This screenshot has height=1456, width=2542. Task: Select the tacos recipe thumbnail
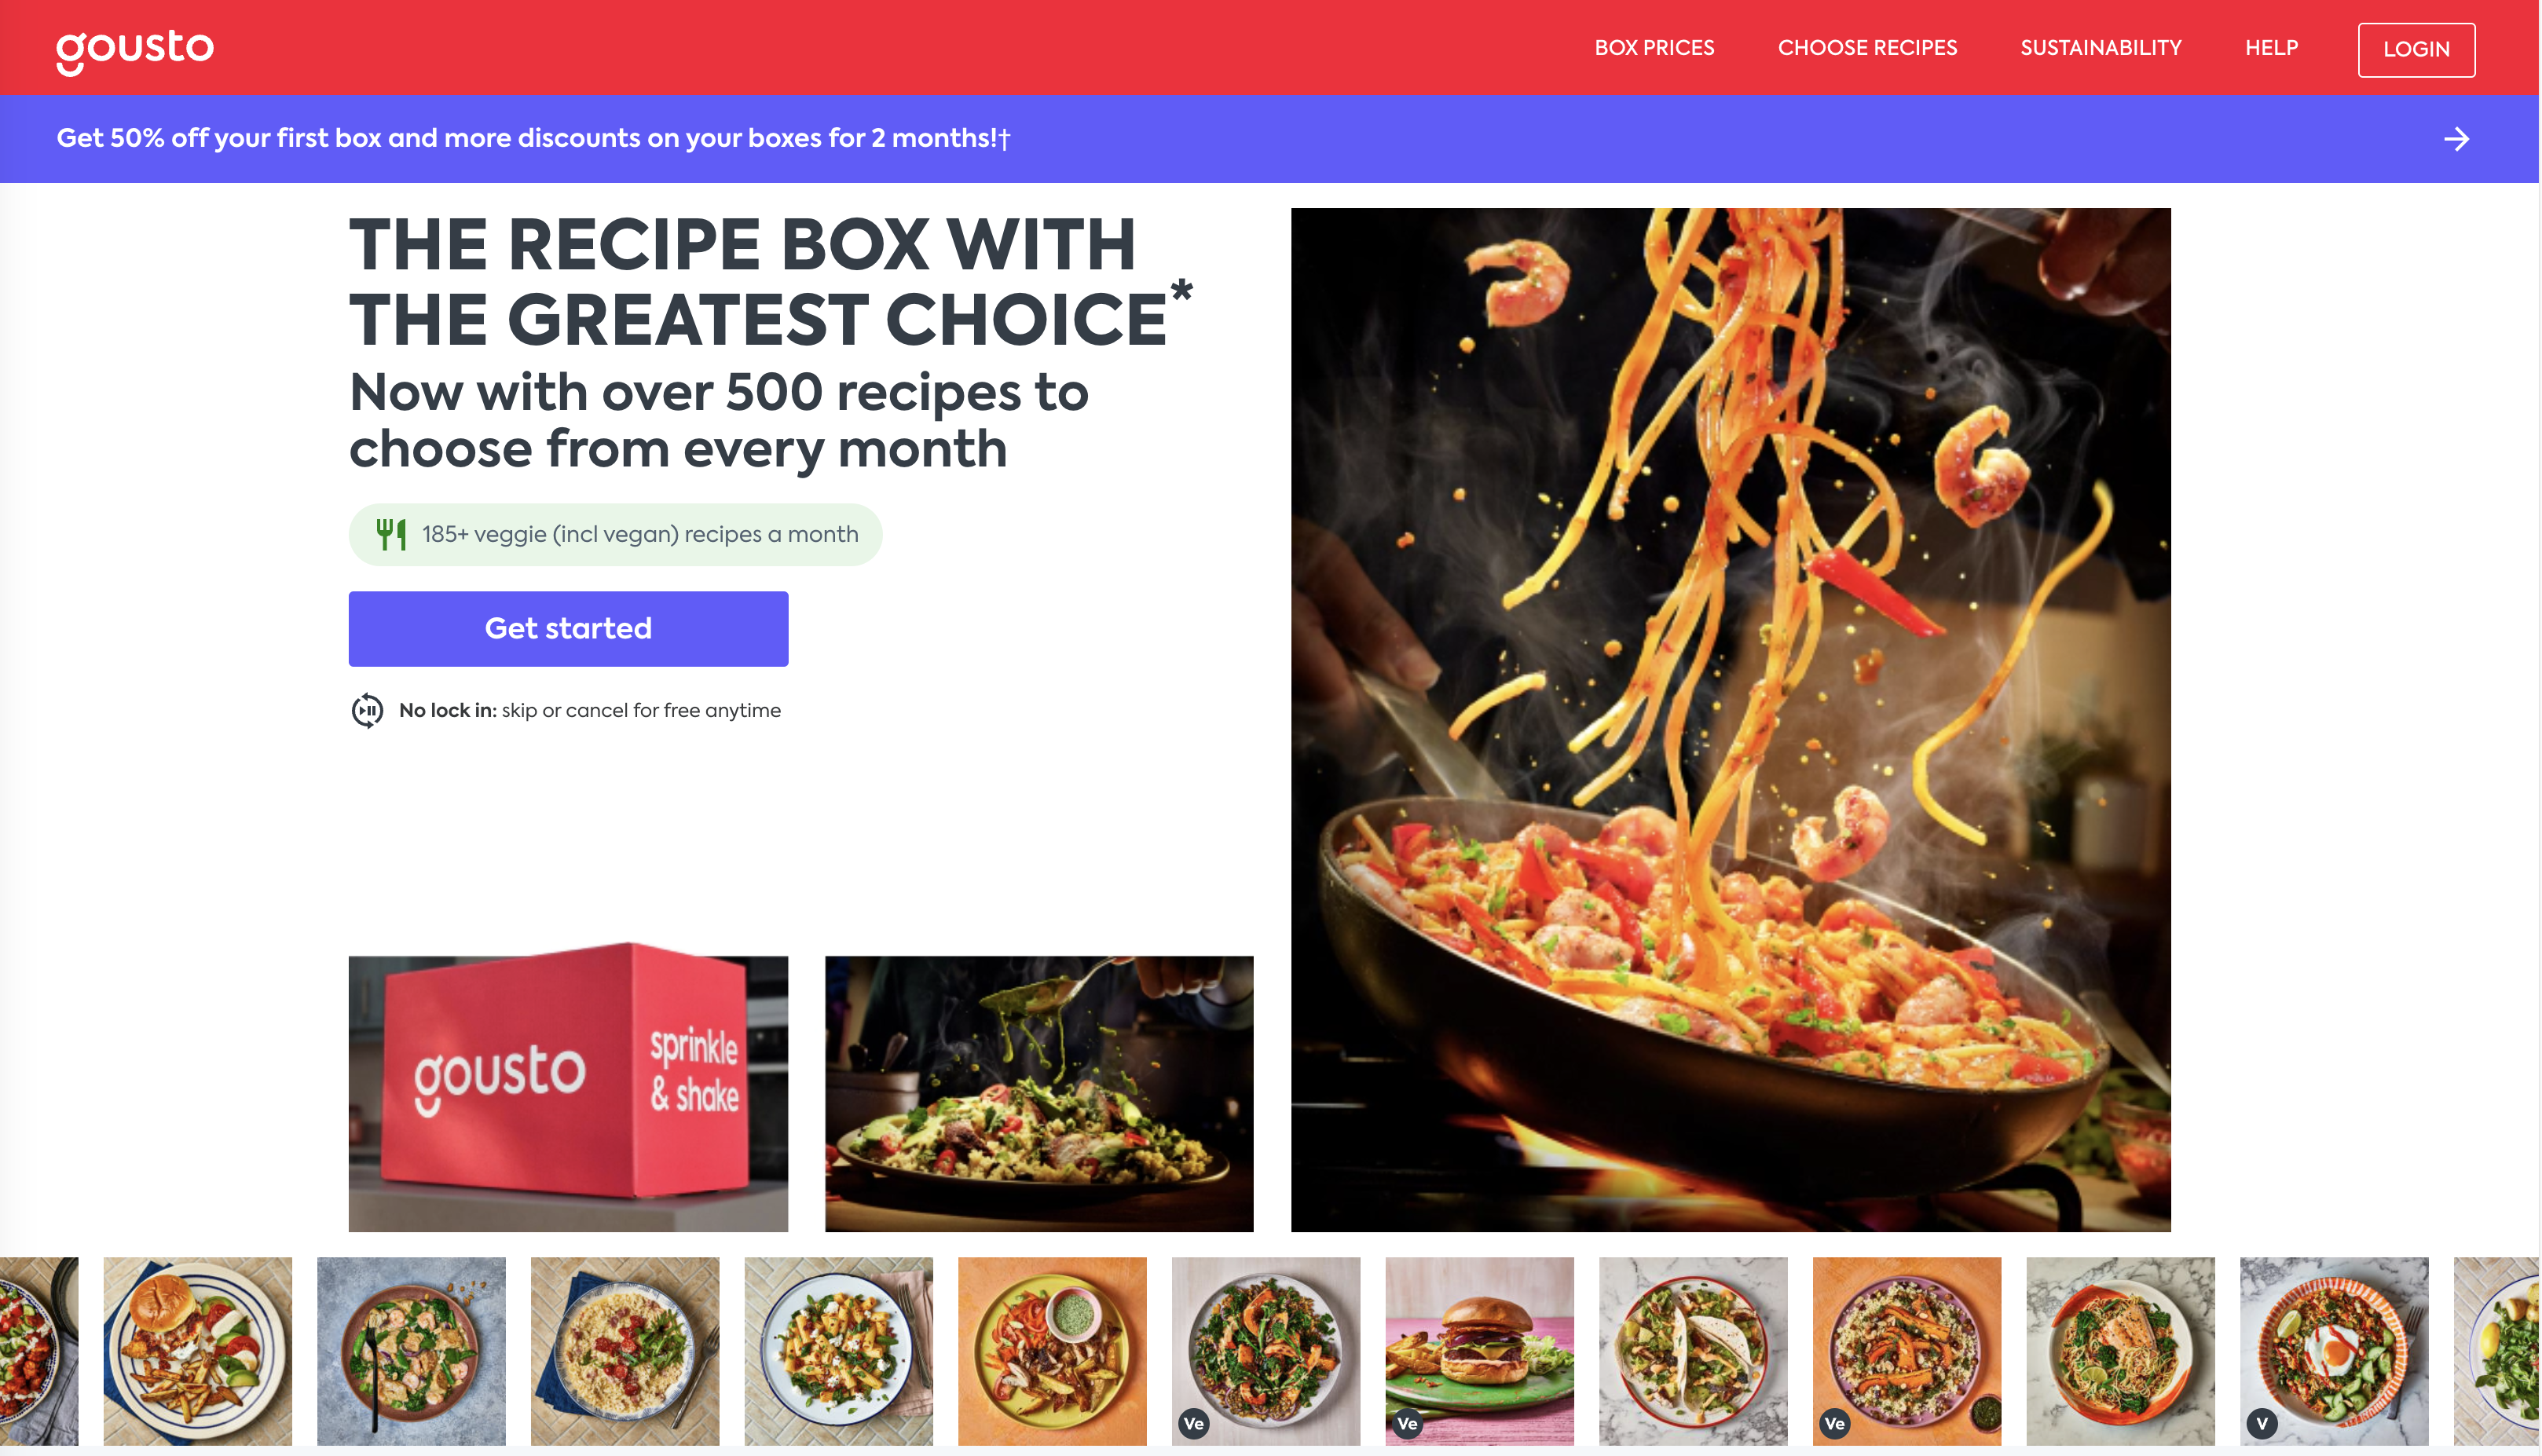coord(1693,1351)
